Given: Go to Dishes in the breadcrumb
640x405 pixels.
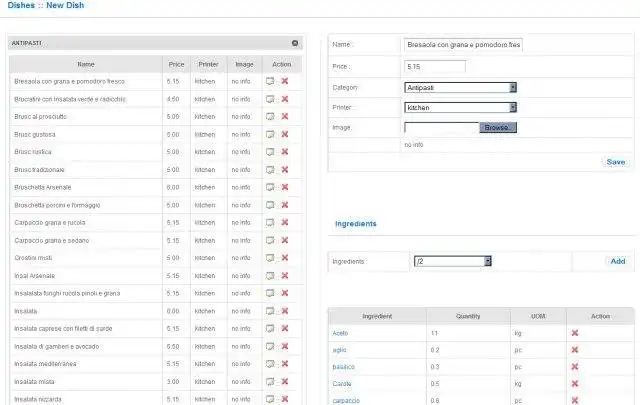Looking at the screenshot, I should pos(21,5).
